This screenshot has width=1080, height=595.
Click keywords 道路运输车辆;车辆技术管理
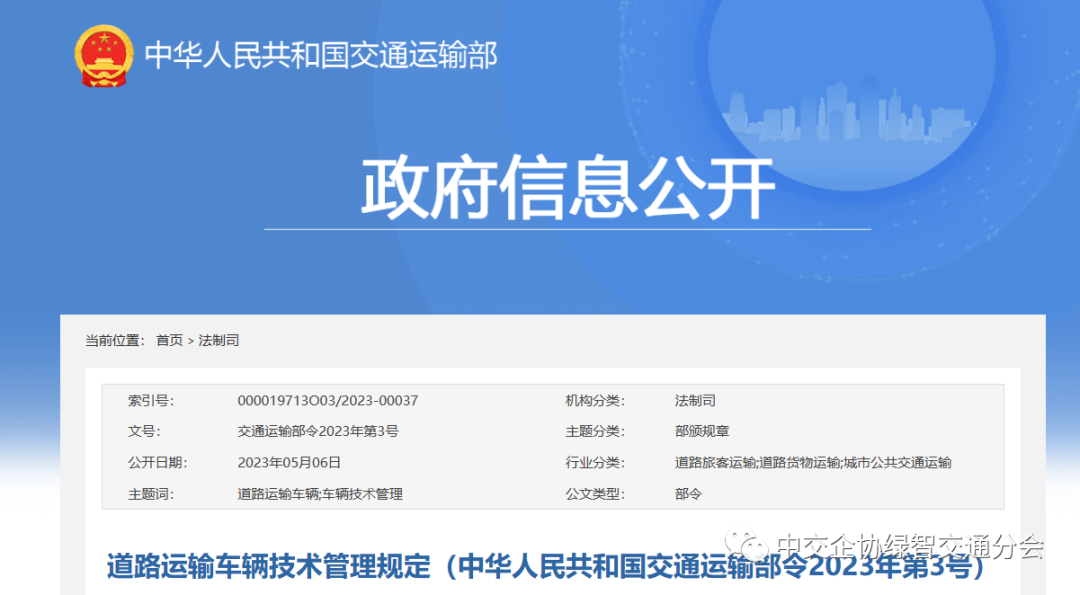click(x=319, y=494)
